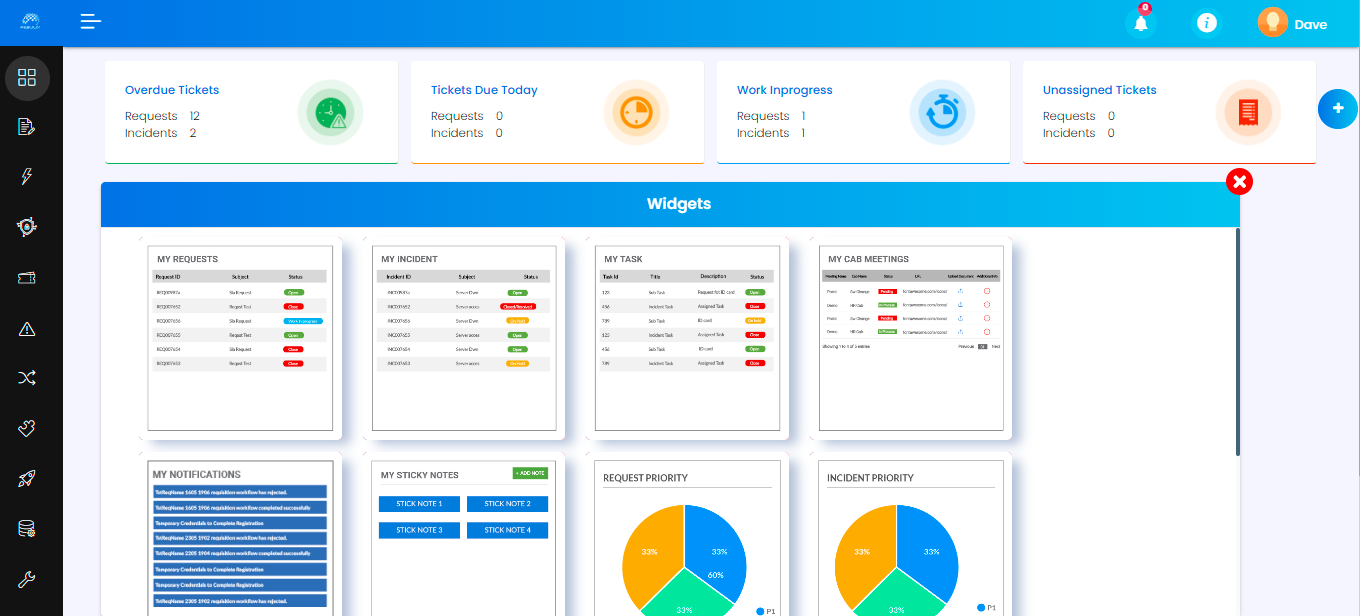Open the warning triangle sidebar icon
Viewport: 1360px width, 616px height.
pyautogui.click(x=27, y=328)
